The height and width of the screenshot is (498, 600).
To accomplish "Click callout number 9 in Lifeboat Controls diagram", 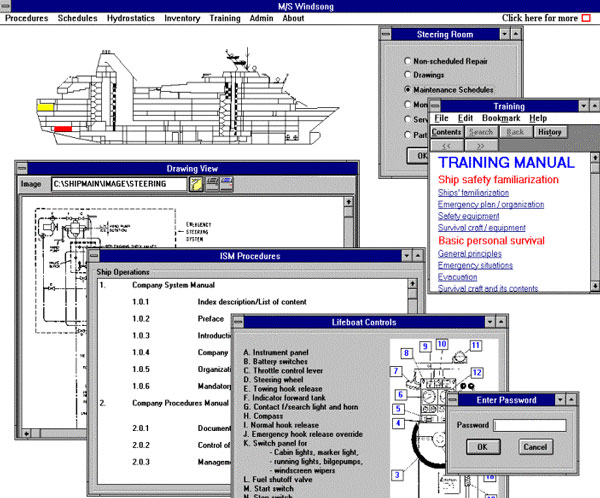I will coord(425,346).
